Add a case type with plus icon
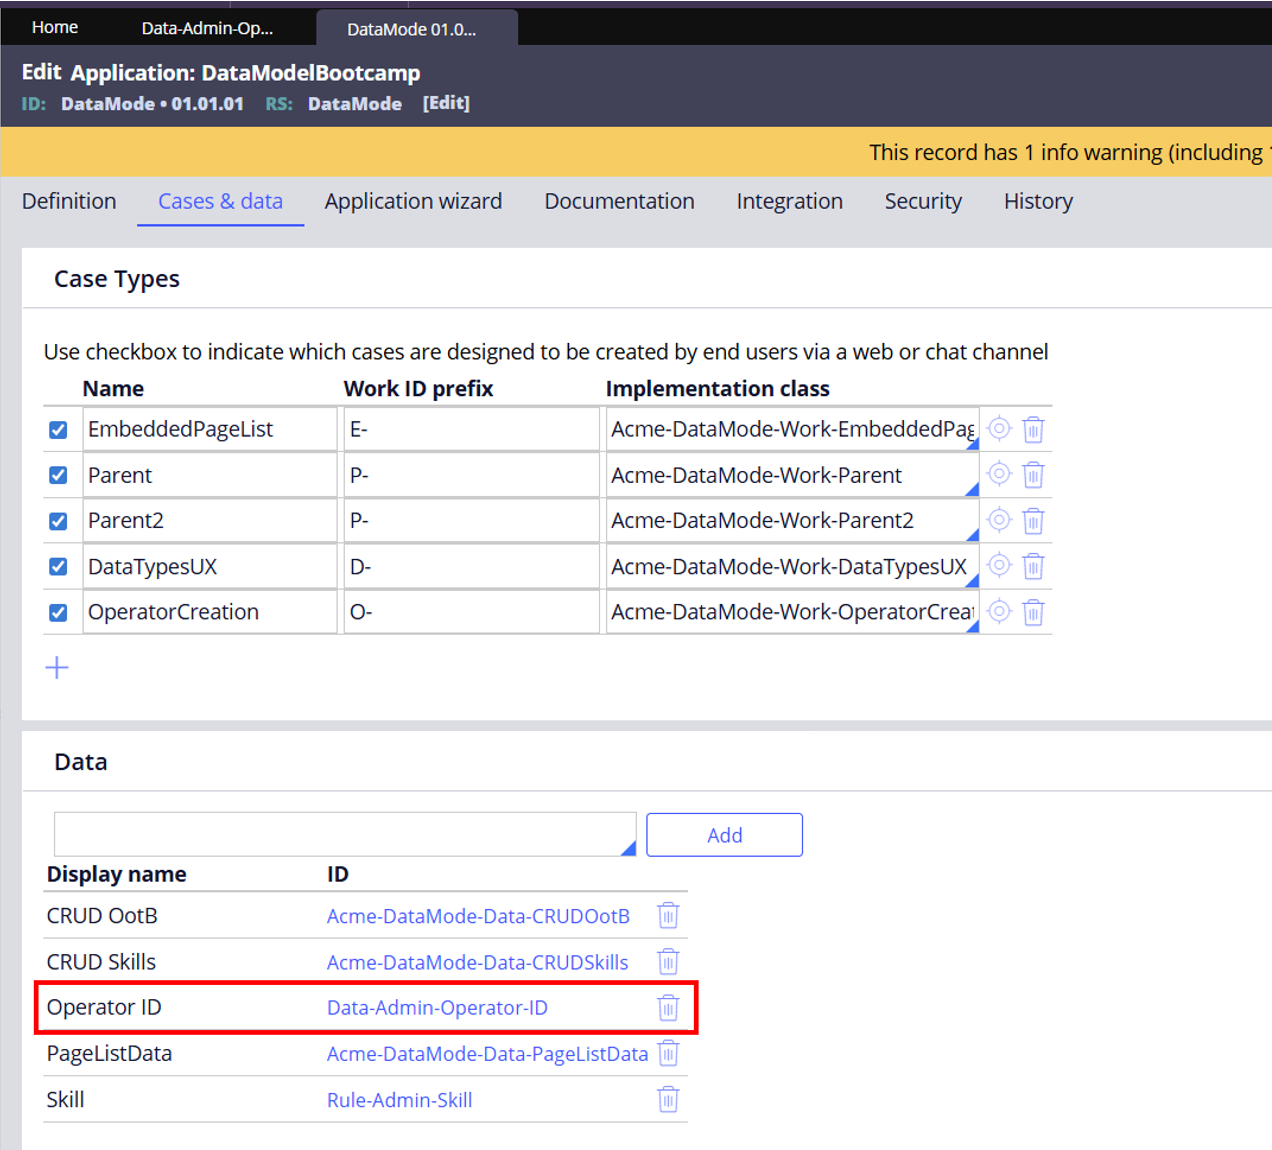The width and height of the screenshot is (1272, 1150). tap(57, 668)
